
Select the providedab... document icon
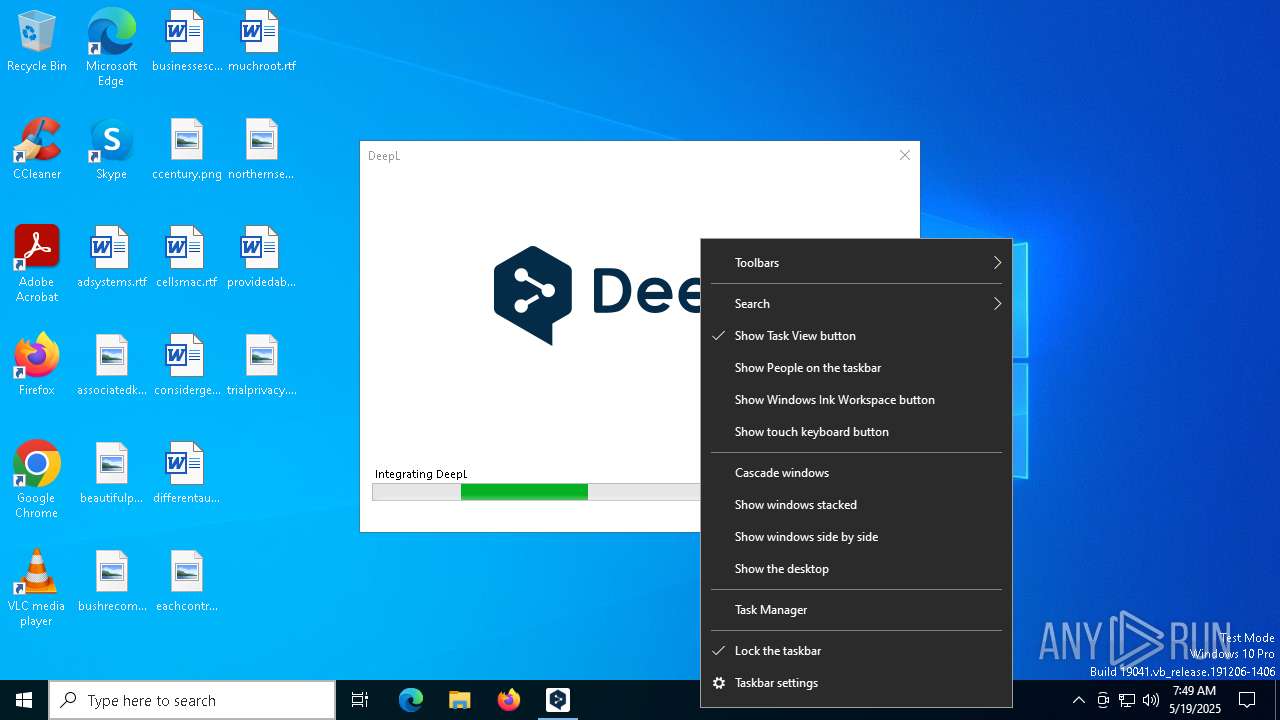pos(261,257)
